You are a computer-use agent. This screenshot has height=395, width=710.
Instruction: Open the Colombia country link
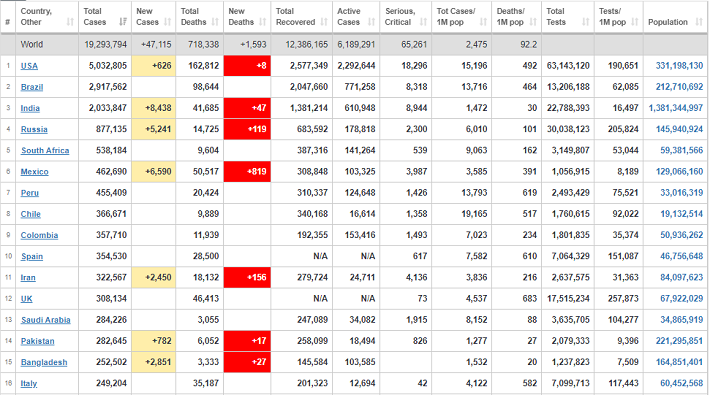click(x=39, y=235)
